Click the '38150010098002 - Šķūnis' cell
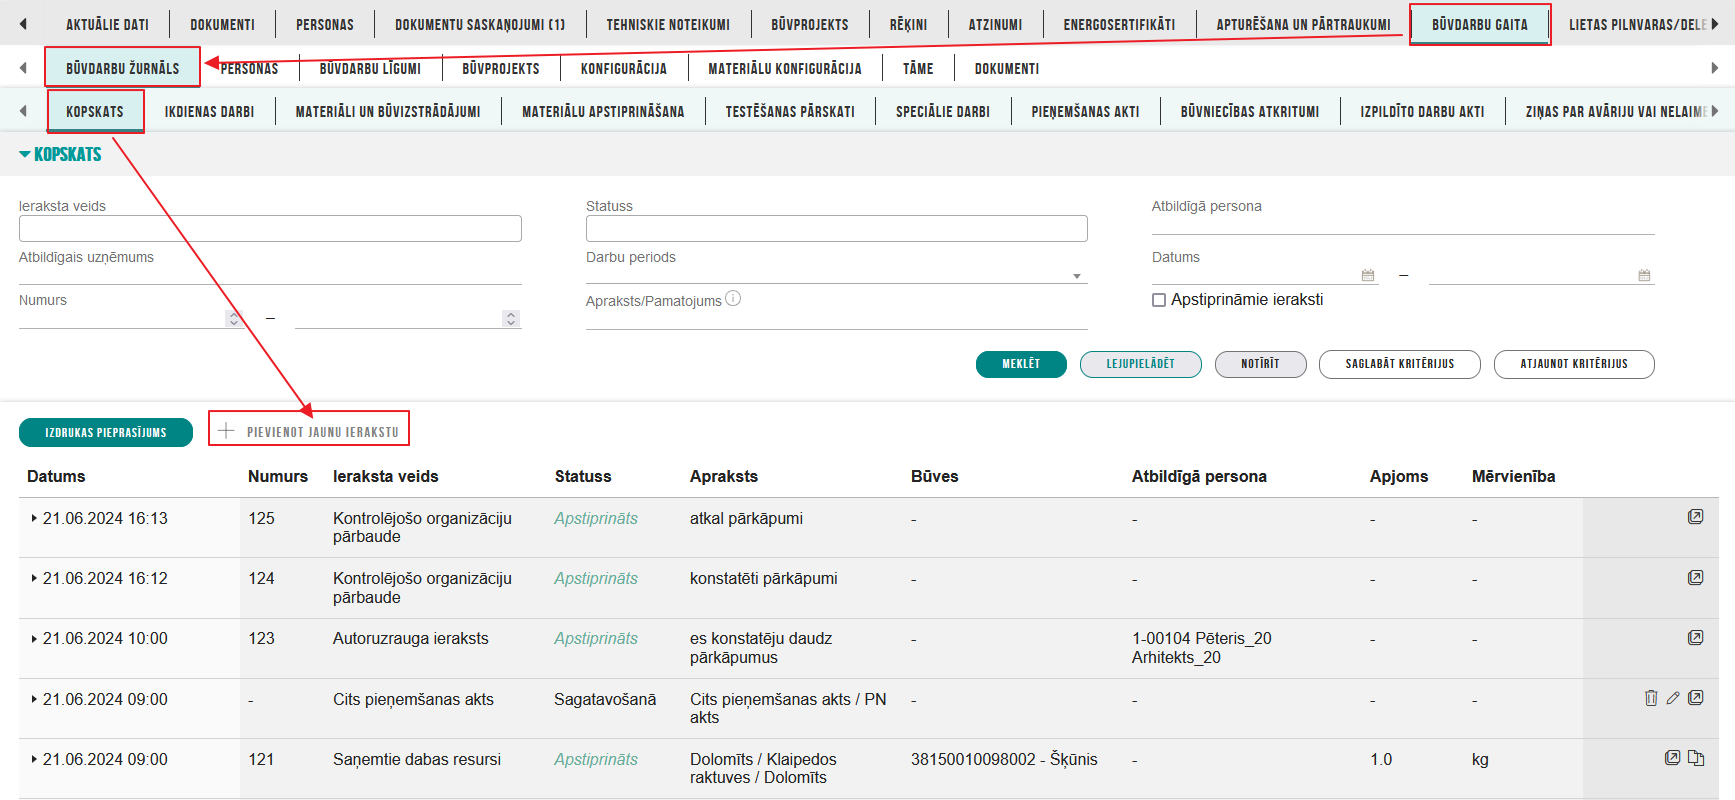 1004,759
